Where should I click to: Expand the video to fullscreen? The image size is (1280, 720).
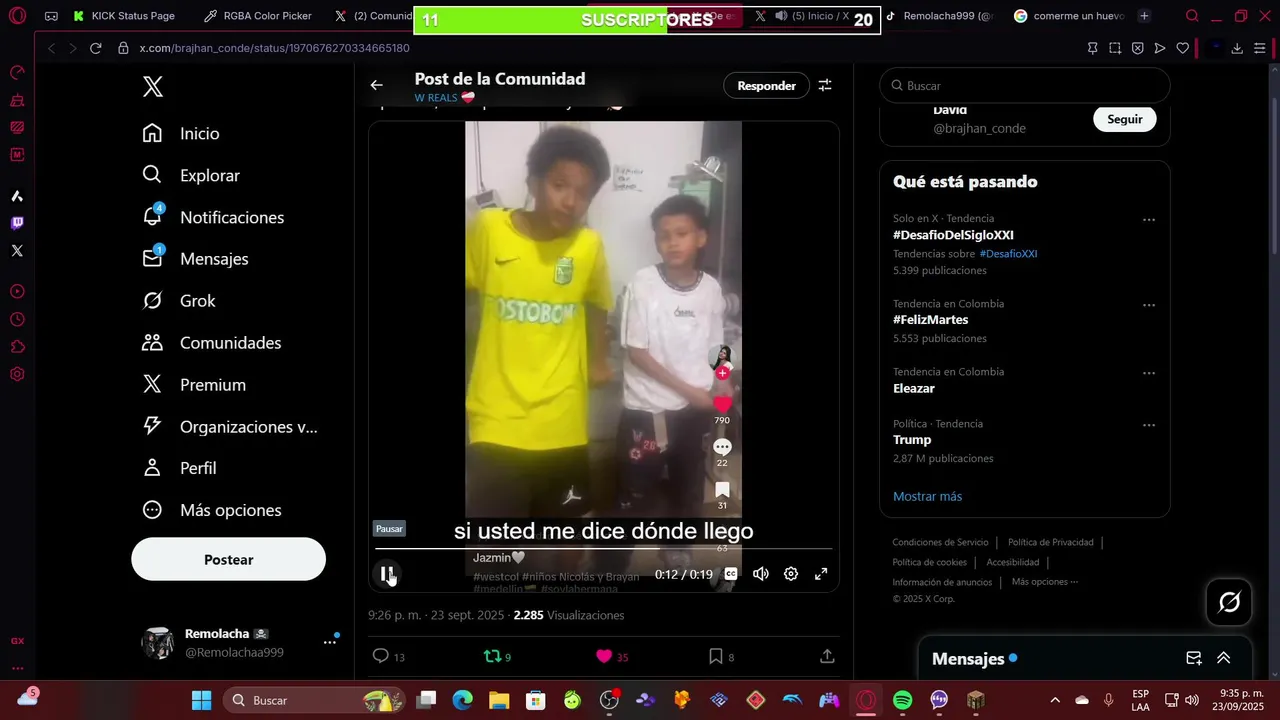pos(821,574)
